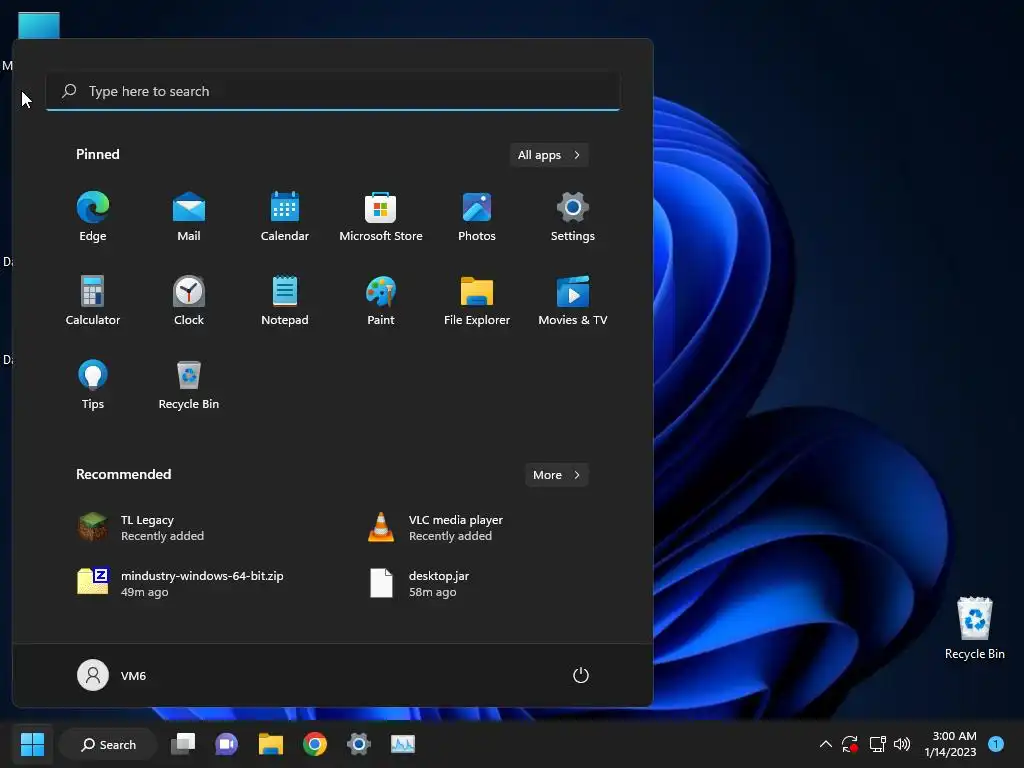The image size is (1024, 768).
Task: Select Recycle Bin on the desktop
Action: coord(974,628)
